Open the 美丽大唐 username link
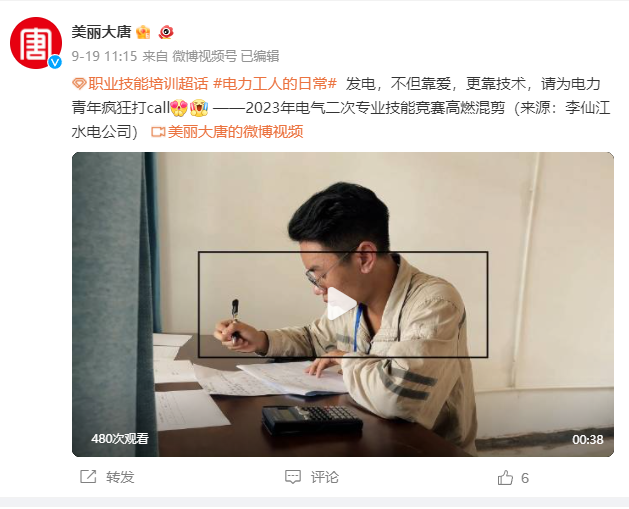 click(x=101, y=32)
